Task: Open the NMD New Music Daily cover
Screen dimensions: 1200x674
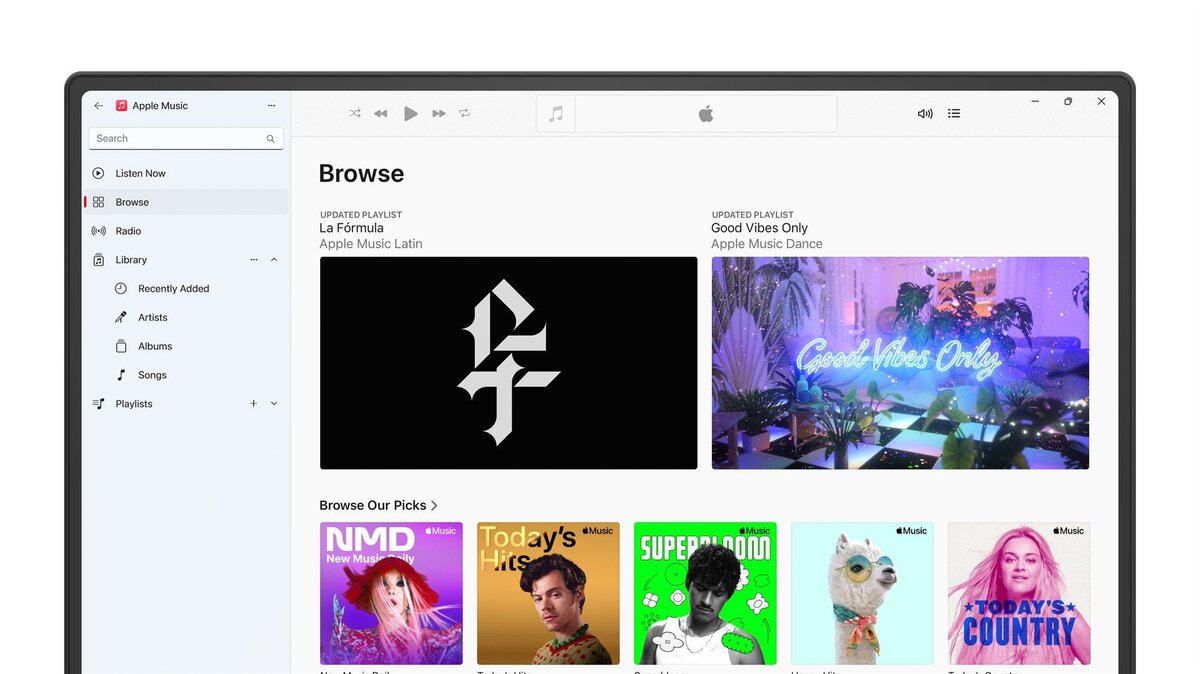Action: tap(391, 593)
